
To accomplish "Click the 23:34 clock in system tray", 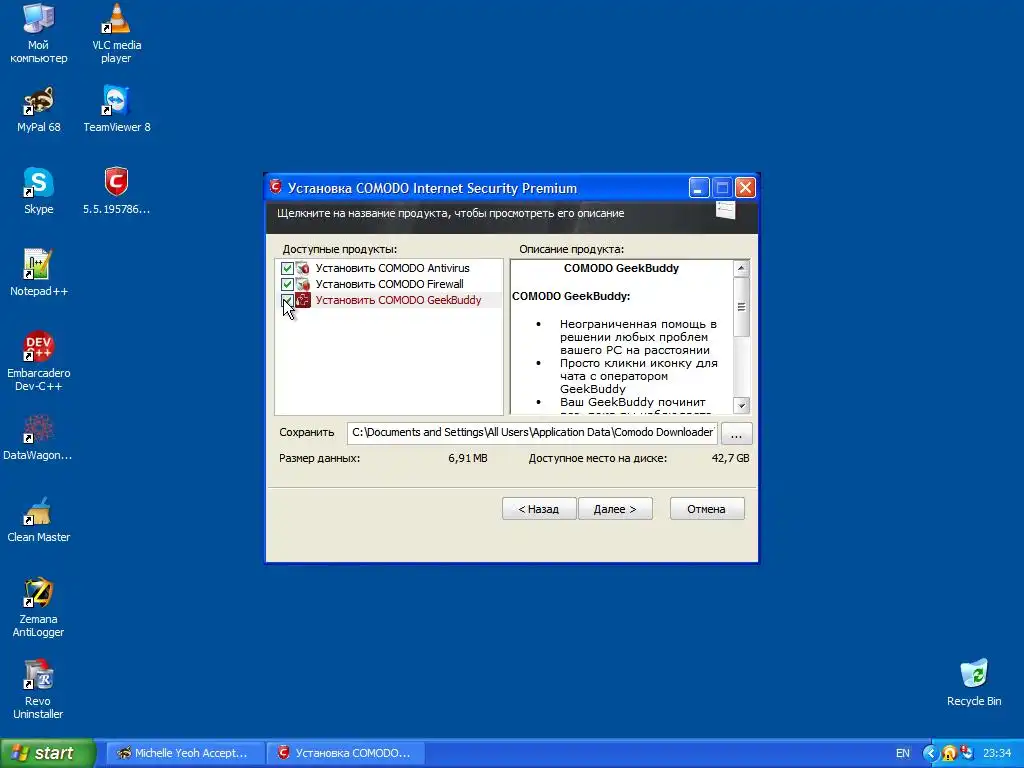I will tap(997, 753).
